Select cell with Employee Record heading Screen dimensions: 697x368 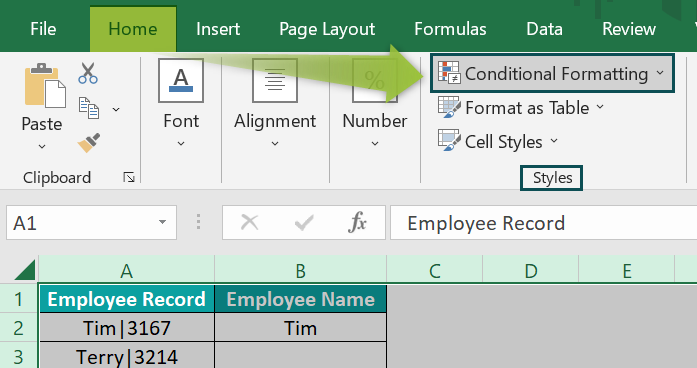[127, 299]
